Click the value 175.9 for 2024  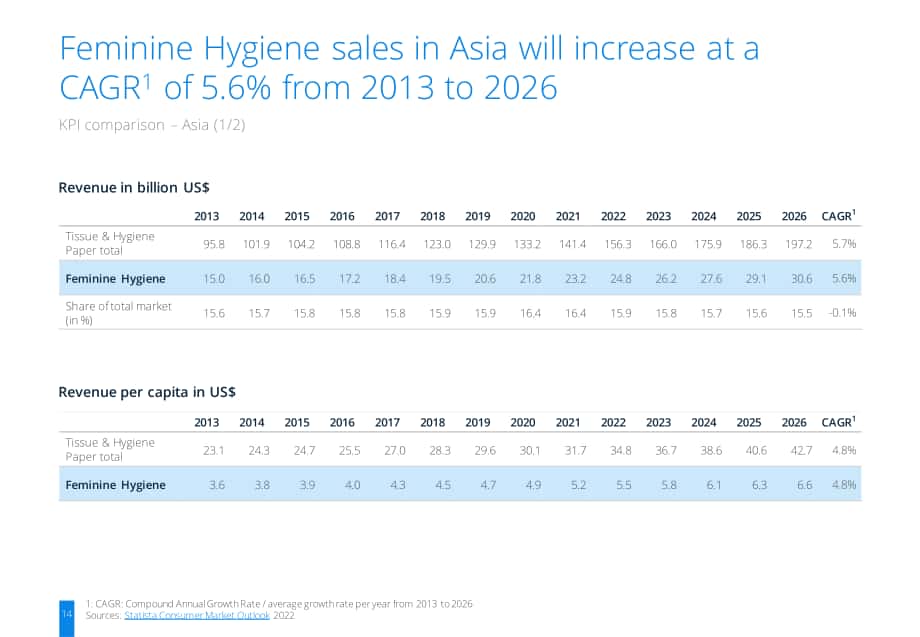coord(708,244)
